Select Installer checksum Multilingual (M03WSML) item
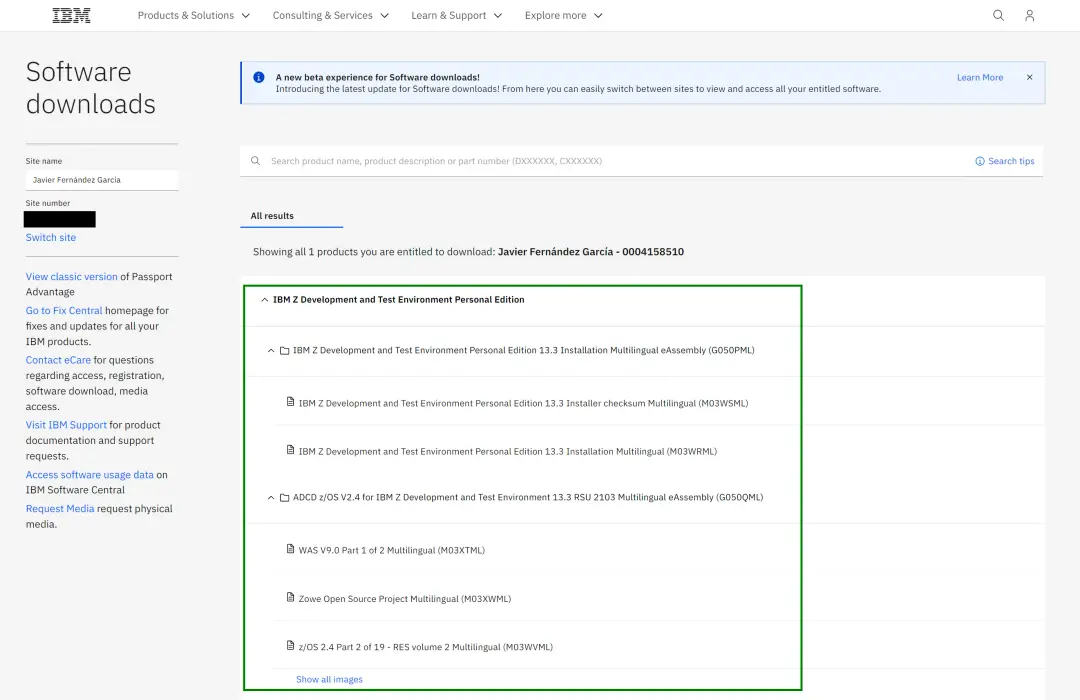The image size is (1080, 700). coord(523,403)
